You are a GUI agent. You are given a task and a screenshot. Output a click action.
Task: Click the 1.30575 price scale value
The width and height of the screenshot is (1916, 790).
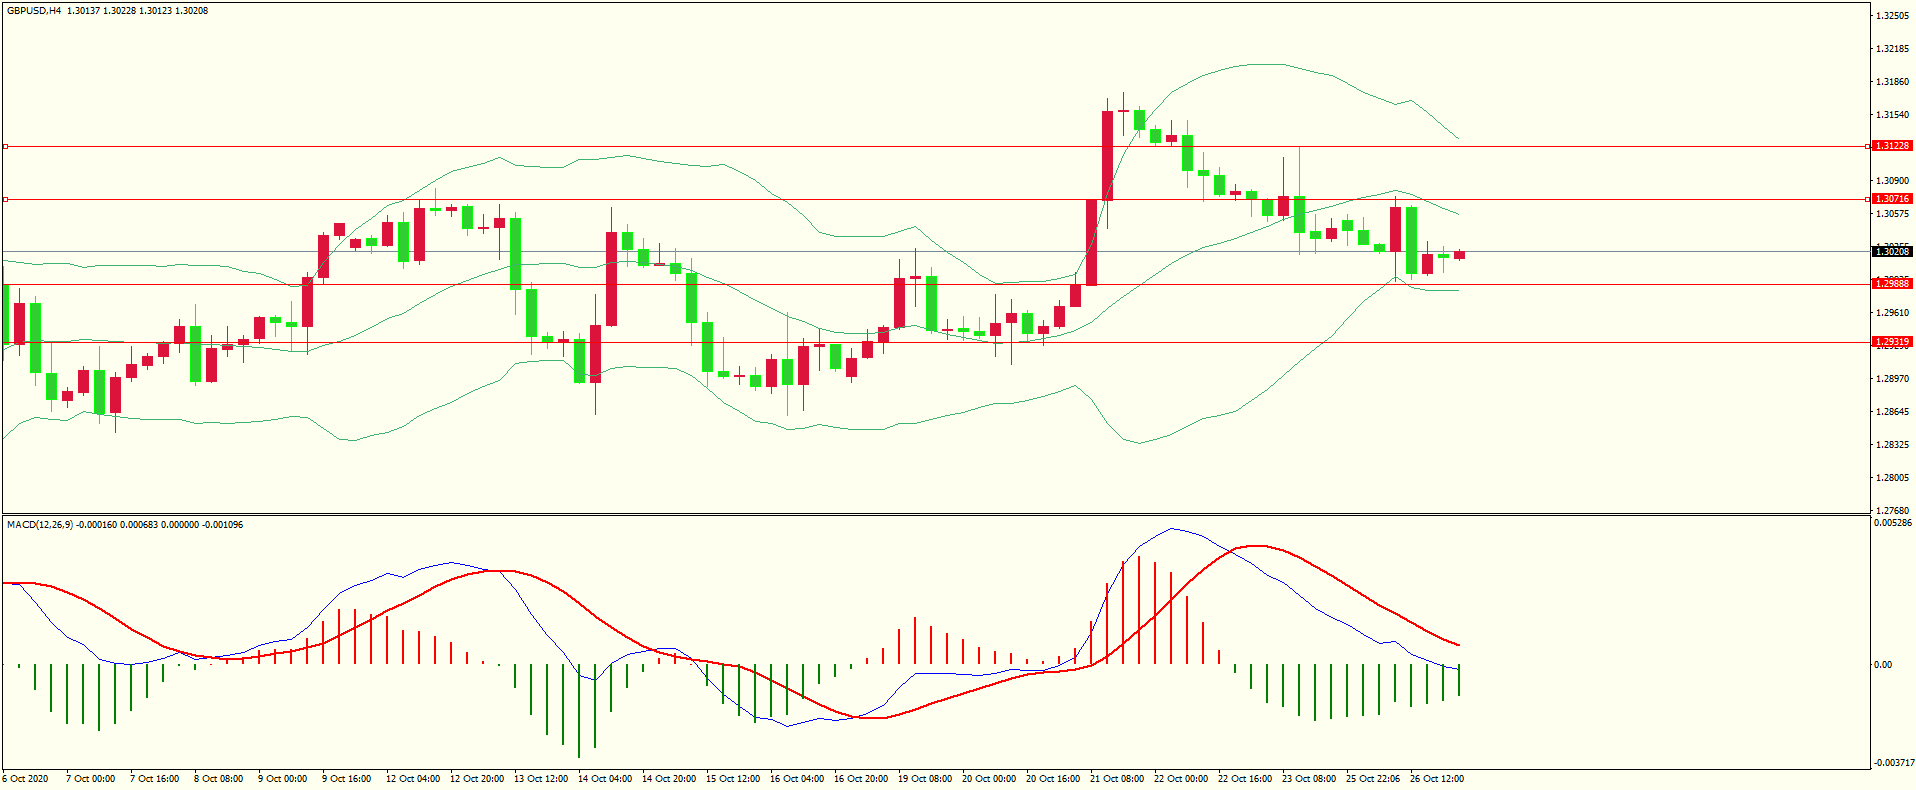coord(1894,214)
